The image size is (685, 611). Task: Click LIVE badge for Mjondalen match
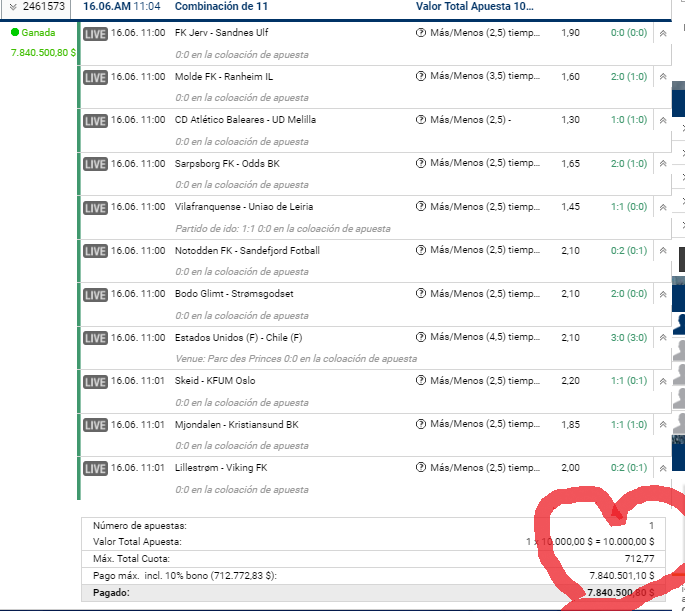point(95,425)
